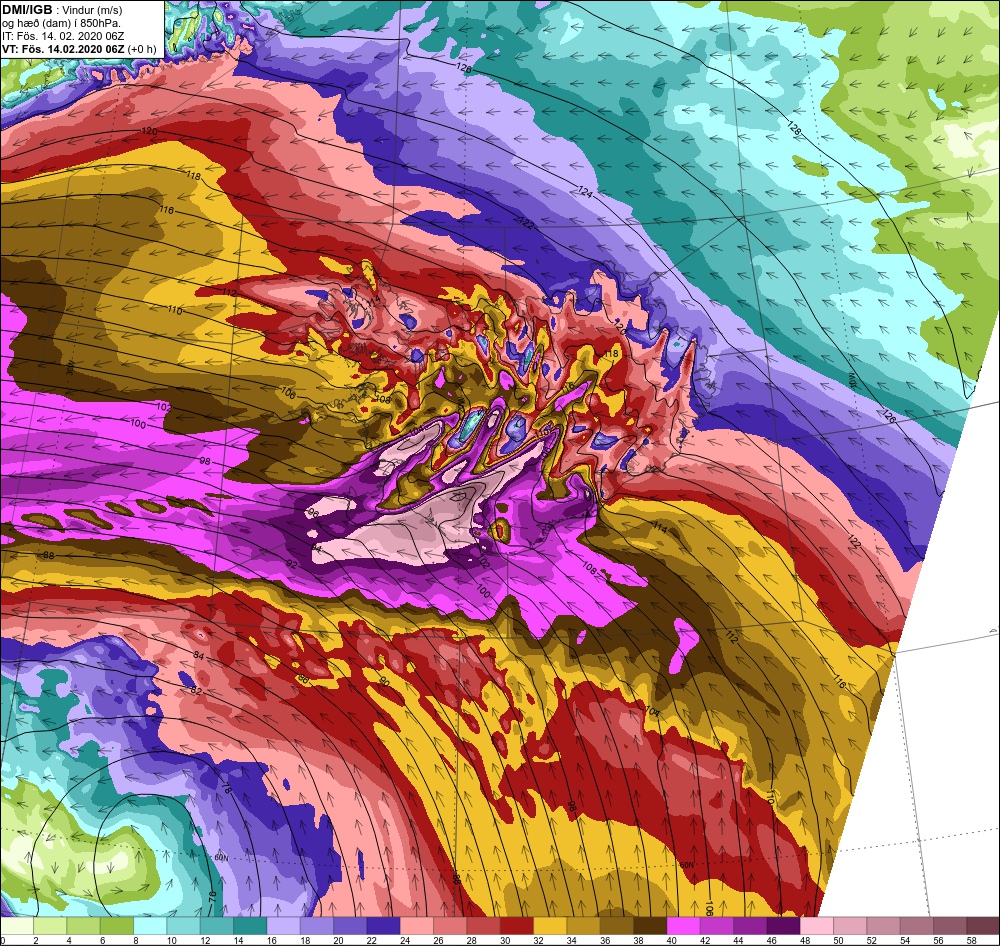Select the 38–40 m/s dark brown legend swatch
The height and width of the screenshot is (946, 1000).
click(650, 926)
